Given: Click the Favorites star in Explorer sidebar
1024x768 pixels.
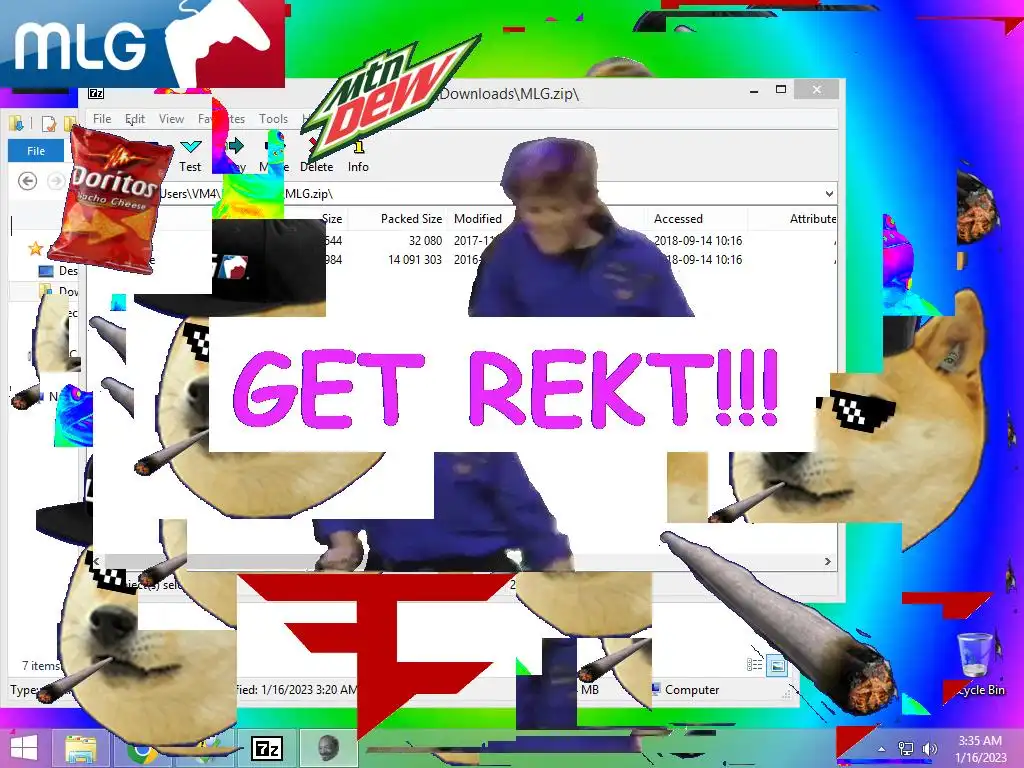Looking at the screenshot, I should tap(35, 248).
